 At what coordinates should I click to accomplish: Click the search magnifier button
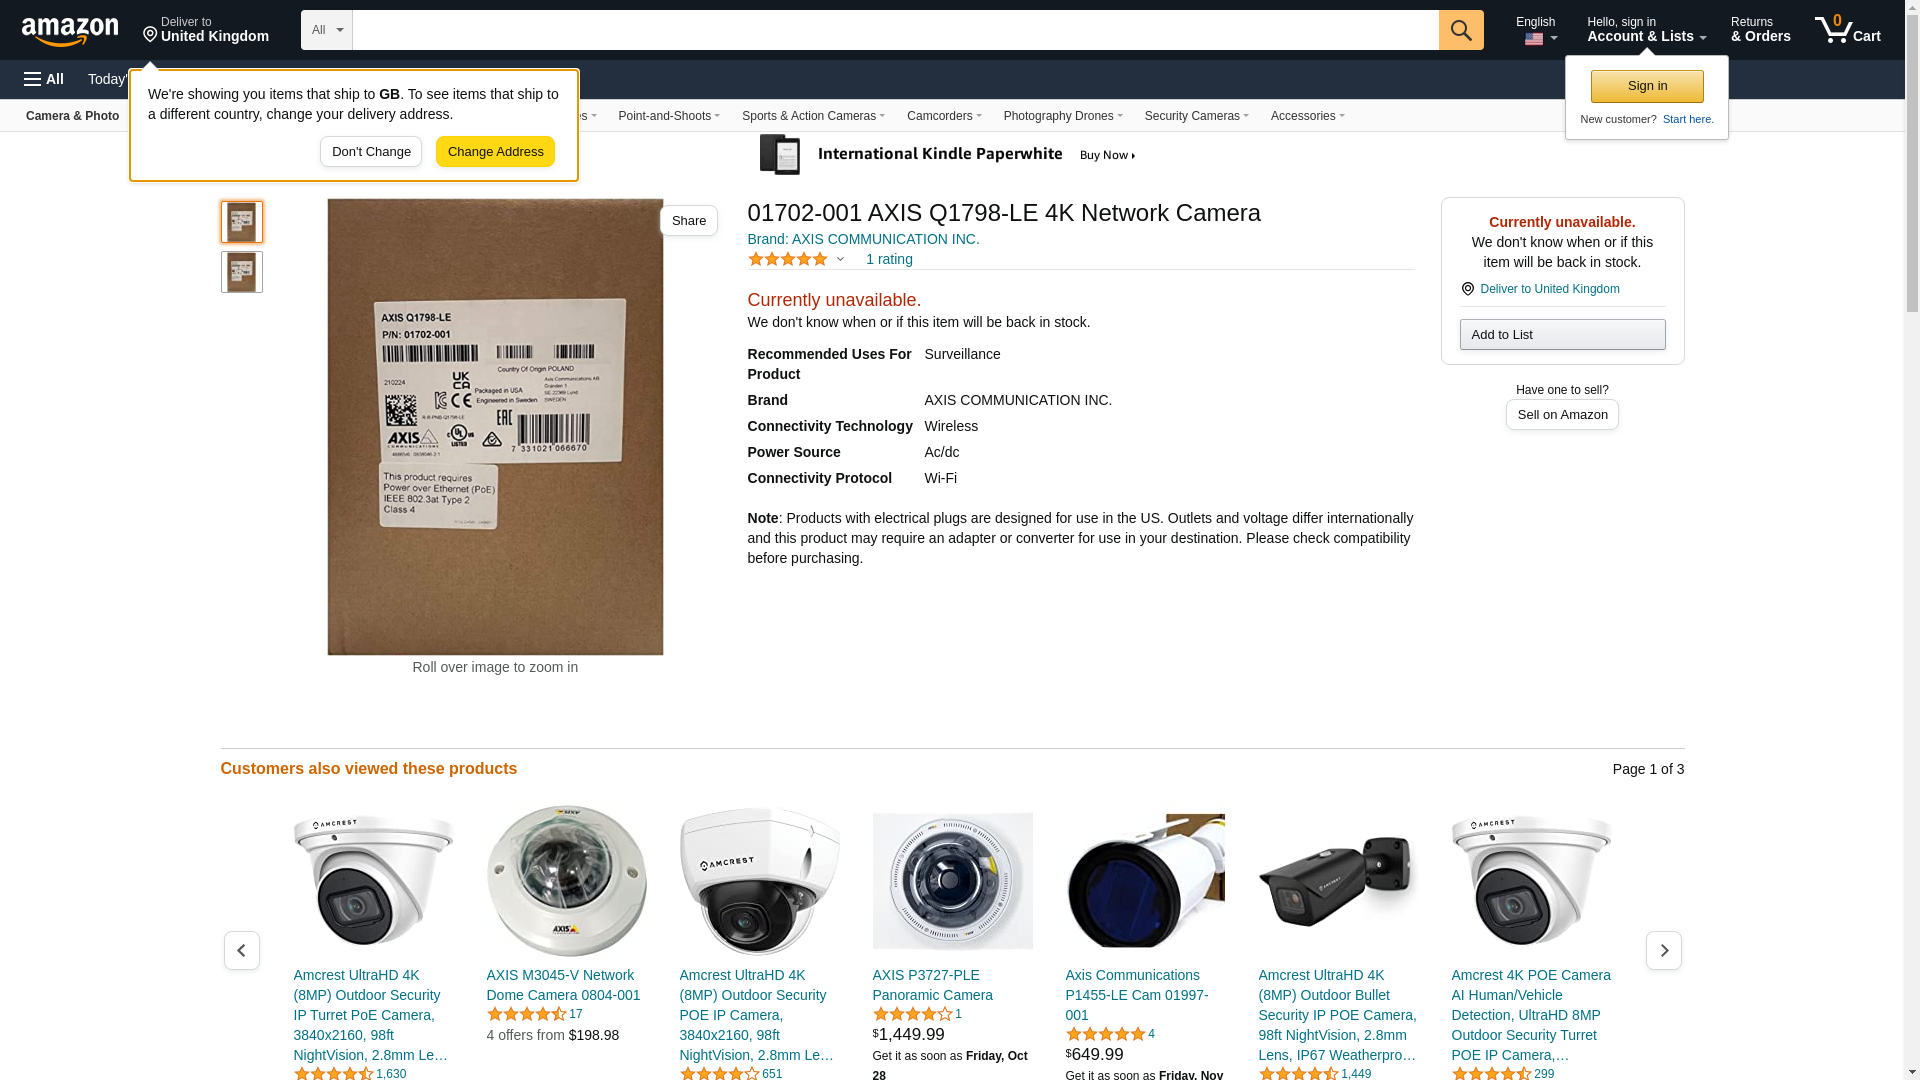[1461, 30]
